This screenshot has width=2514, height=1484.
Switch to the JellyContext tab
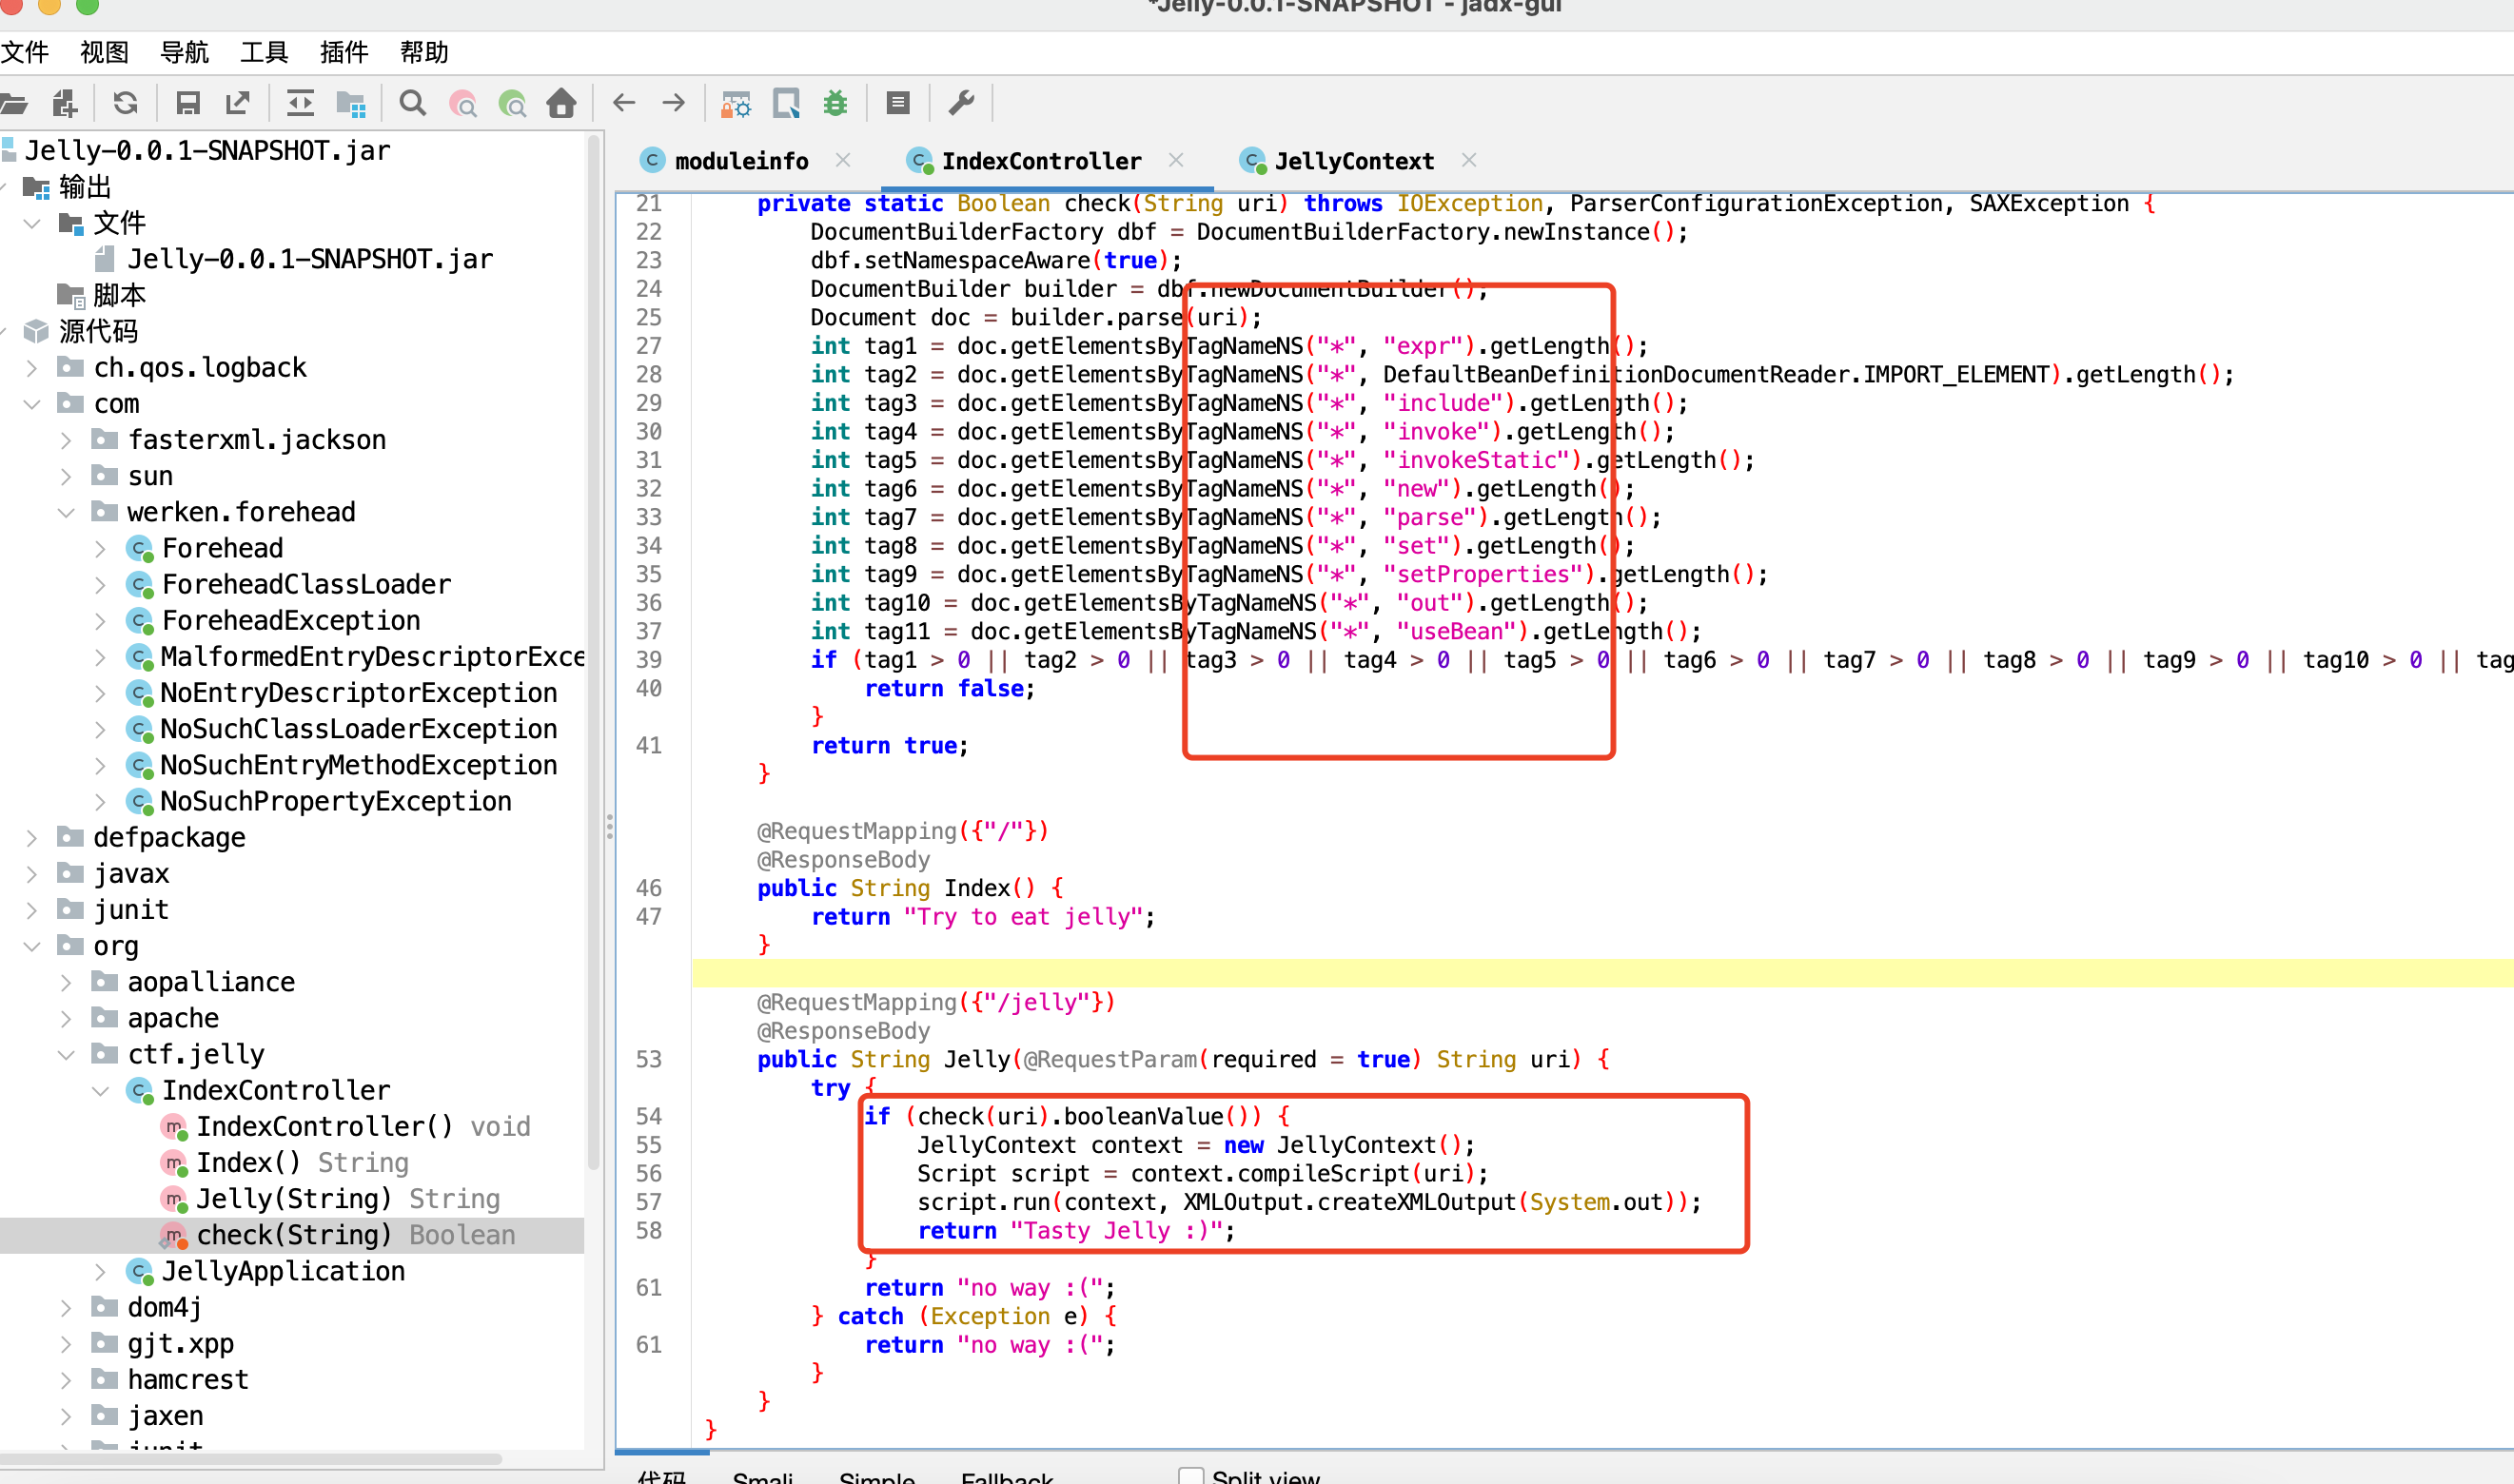tap(1353, 161)
